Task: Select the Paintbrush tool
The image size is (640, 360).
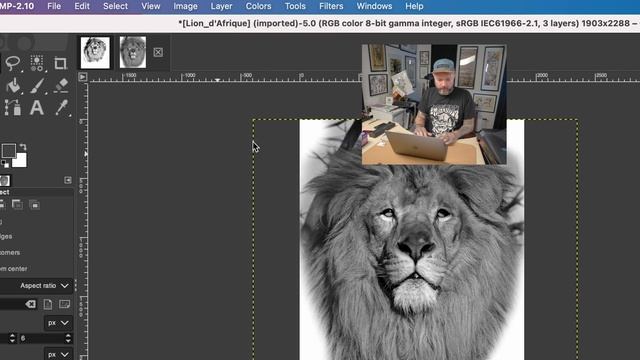Action: pos(37,85)
